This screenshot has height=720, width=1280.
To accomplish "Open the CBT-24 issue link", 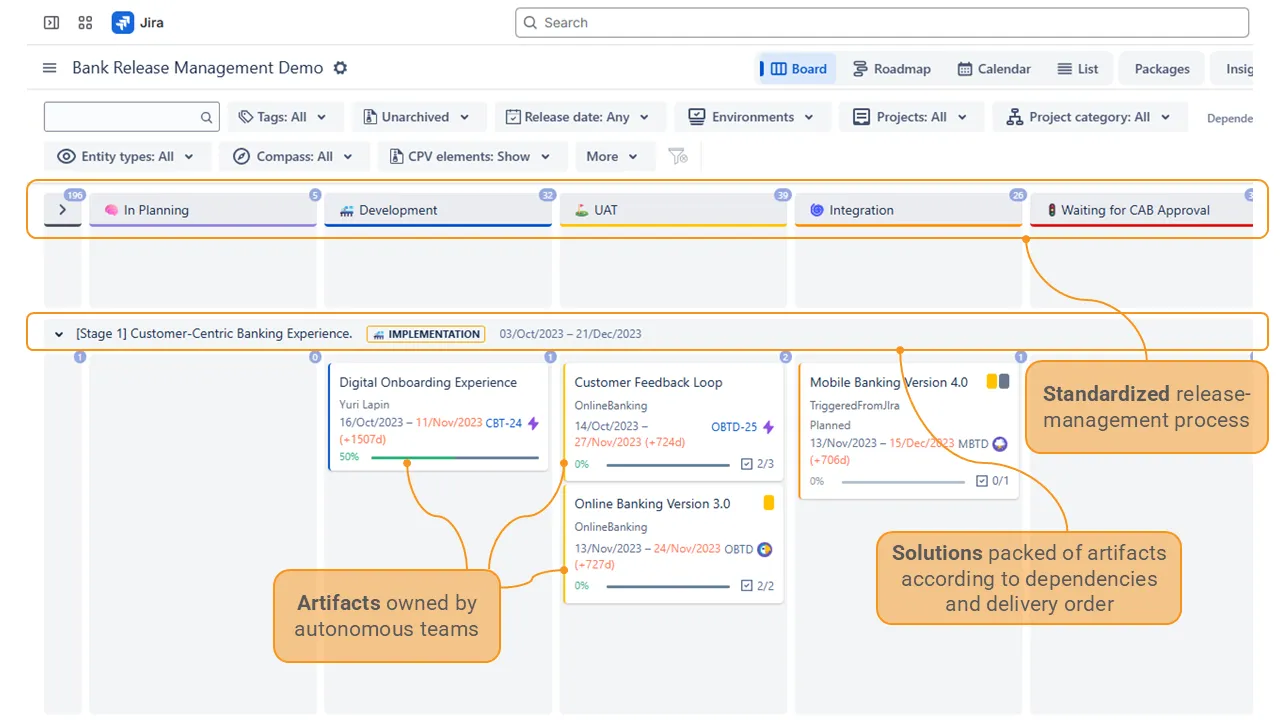I will click(x=503, y=423).
